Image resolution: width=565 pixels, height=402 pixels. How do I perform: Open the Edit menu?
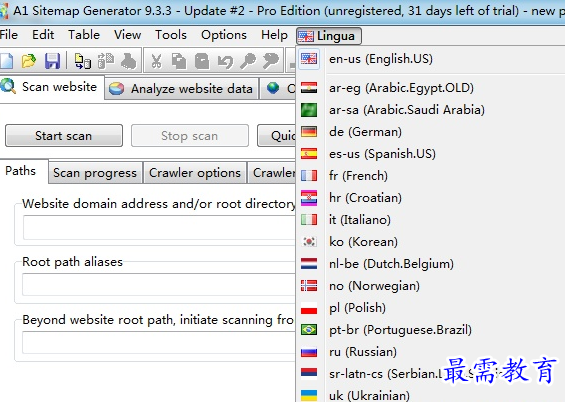[x=43, y=35]
